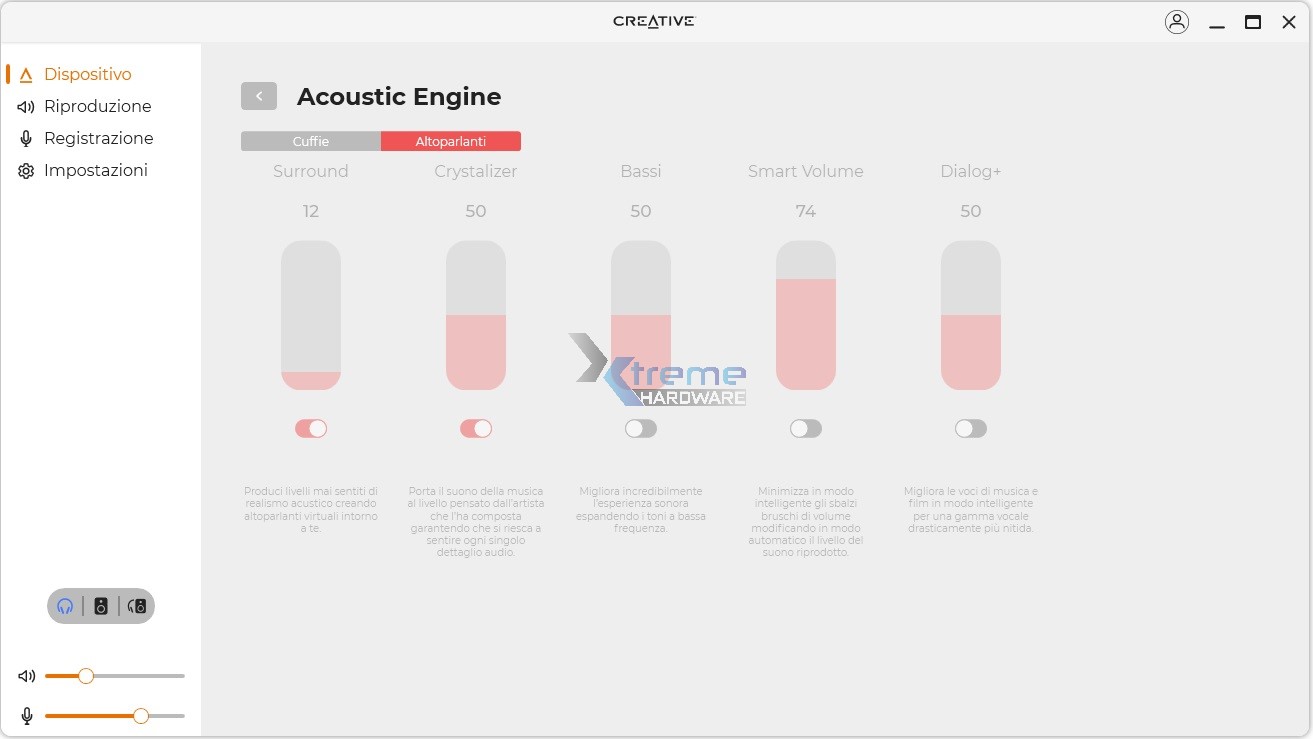Disable the Surround toggle

pos(311,428)
